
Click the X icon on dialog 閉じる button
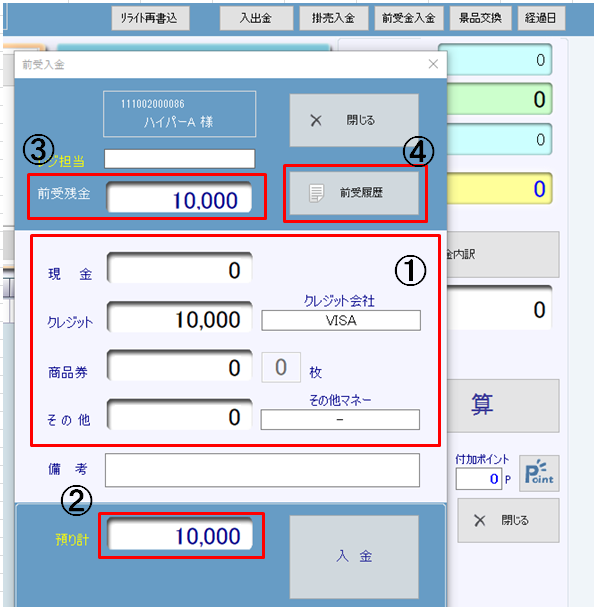[x=316, y=120]
